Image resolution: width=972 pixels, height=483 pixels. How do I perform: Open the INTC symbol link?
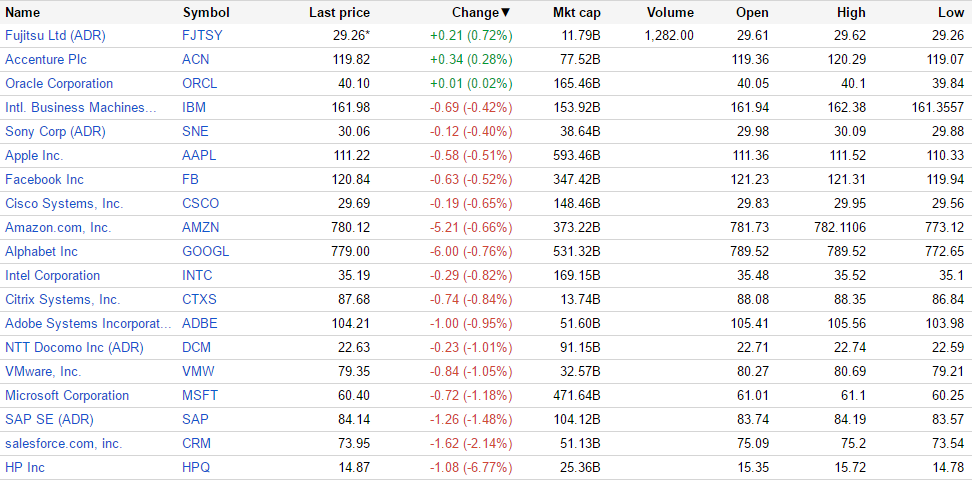197,275
